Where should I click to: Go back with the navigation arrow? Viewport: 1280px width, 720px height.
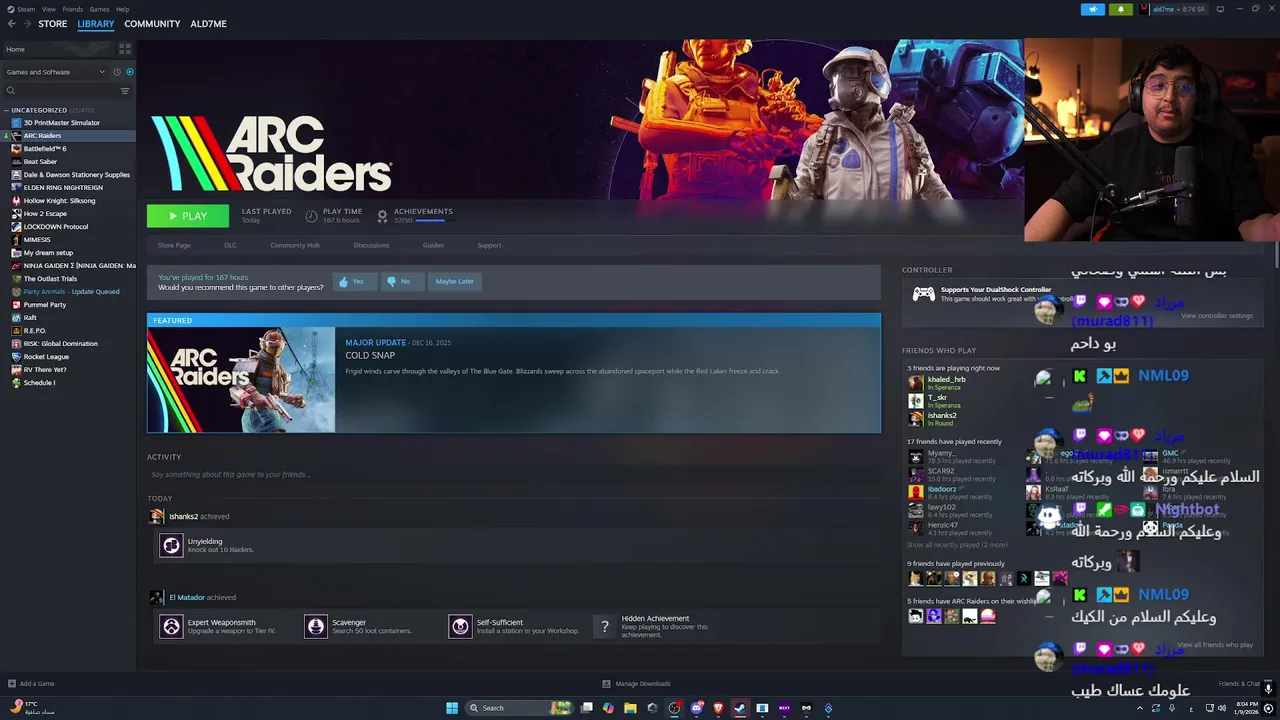[x=11, y=24]
